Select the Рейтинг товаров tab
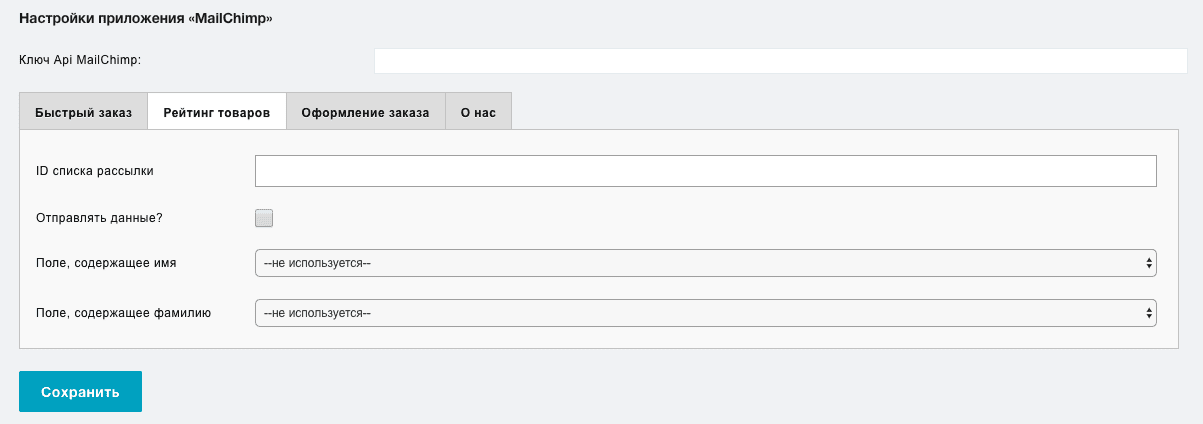The width and height of the screenshot is (1203, 424). [216, 112]
